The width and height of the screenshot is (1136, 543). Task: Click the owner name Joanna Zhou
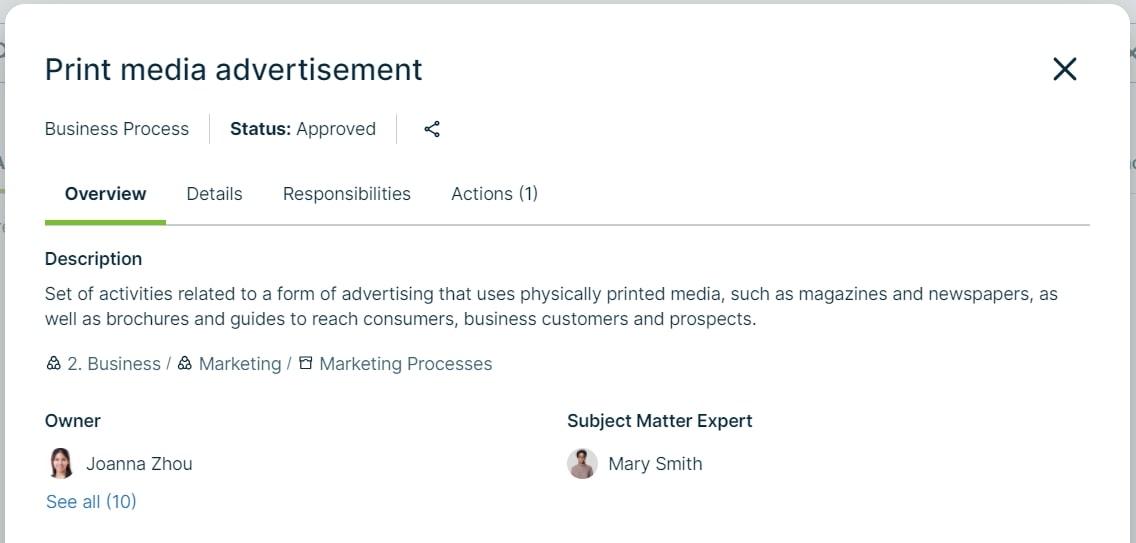click(139, 464)
